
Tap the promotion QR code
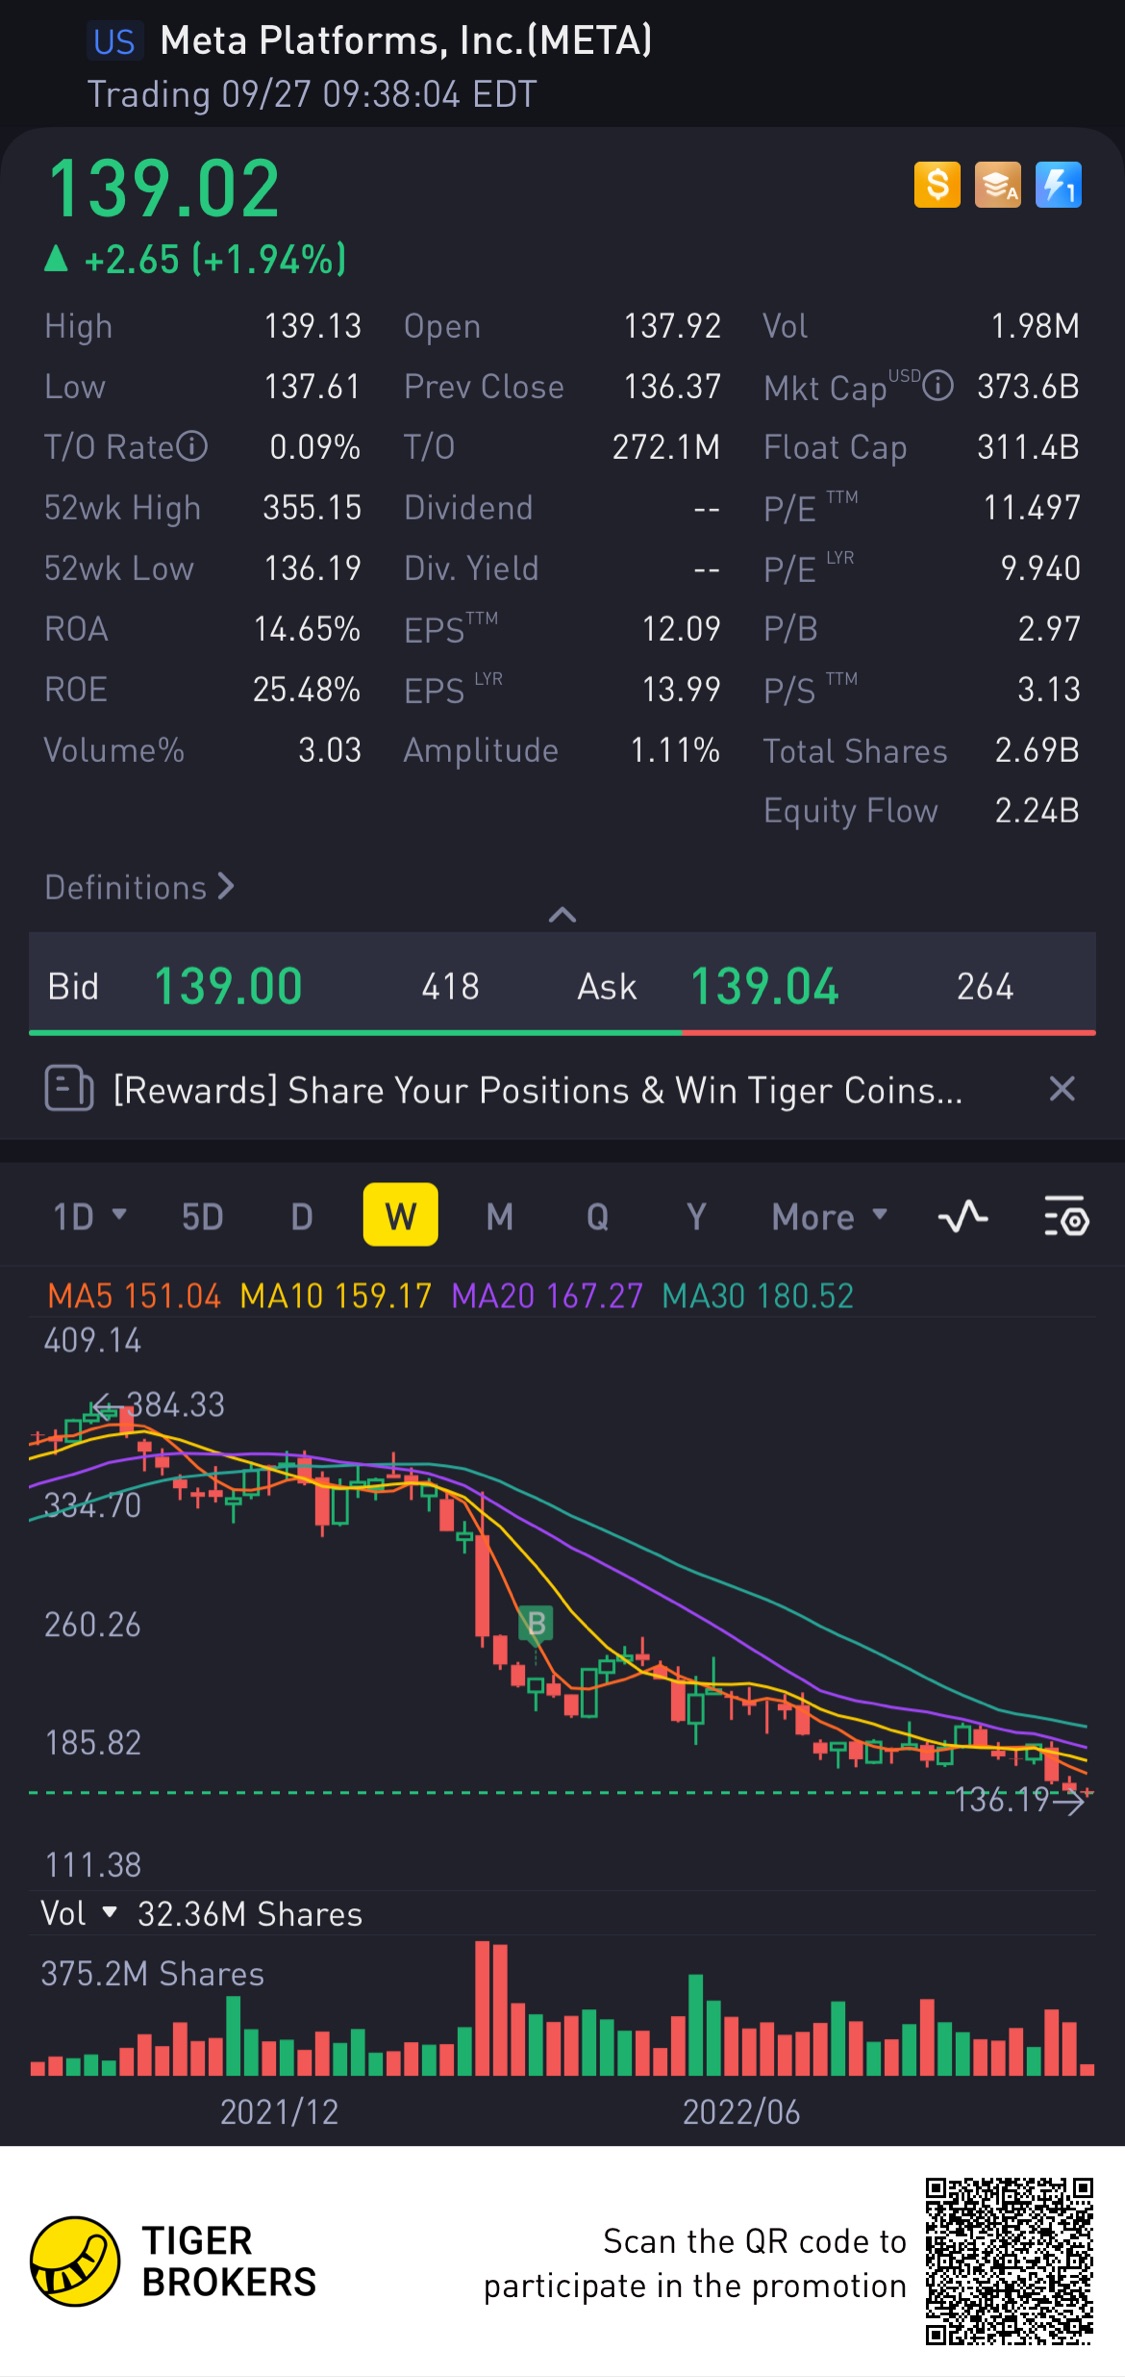point(1009,2261)
